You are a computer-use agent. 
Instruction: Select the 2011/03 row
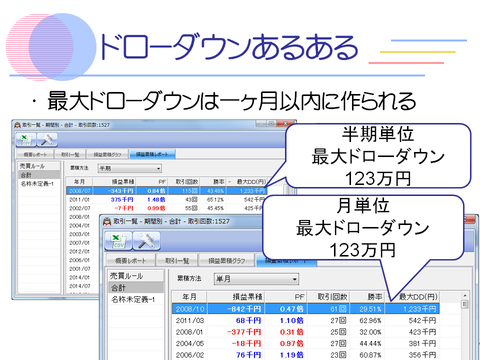point(306,320)
